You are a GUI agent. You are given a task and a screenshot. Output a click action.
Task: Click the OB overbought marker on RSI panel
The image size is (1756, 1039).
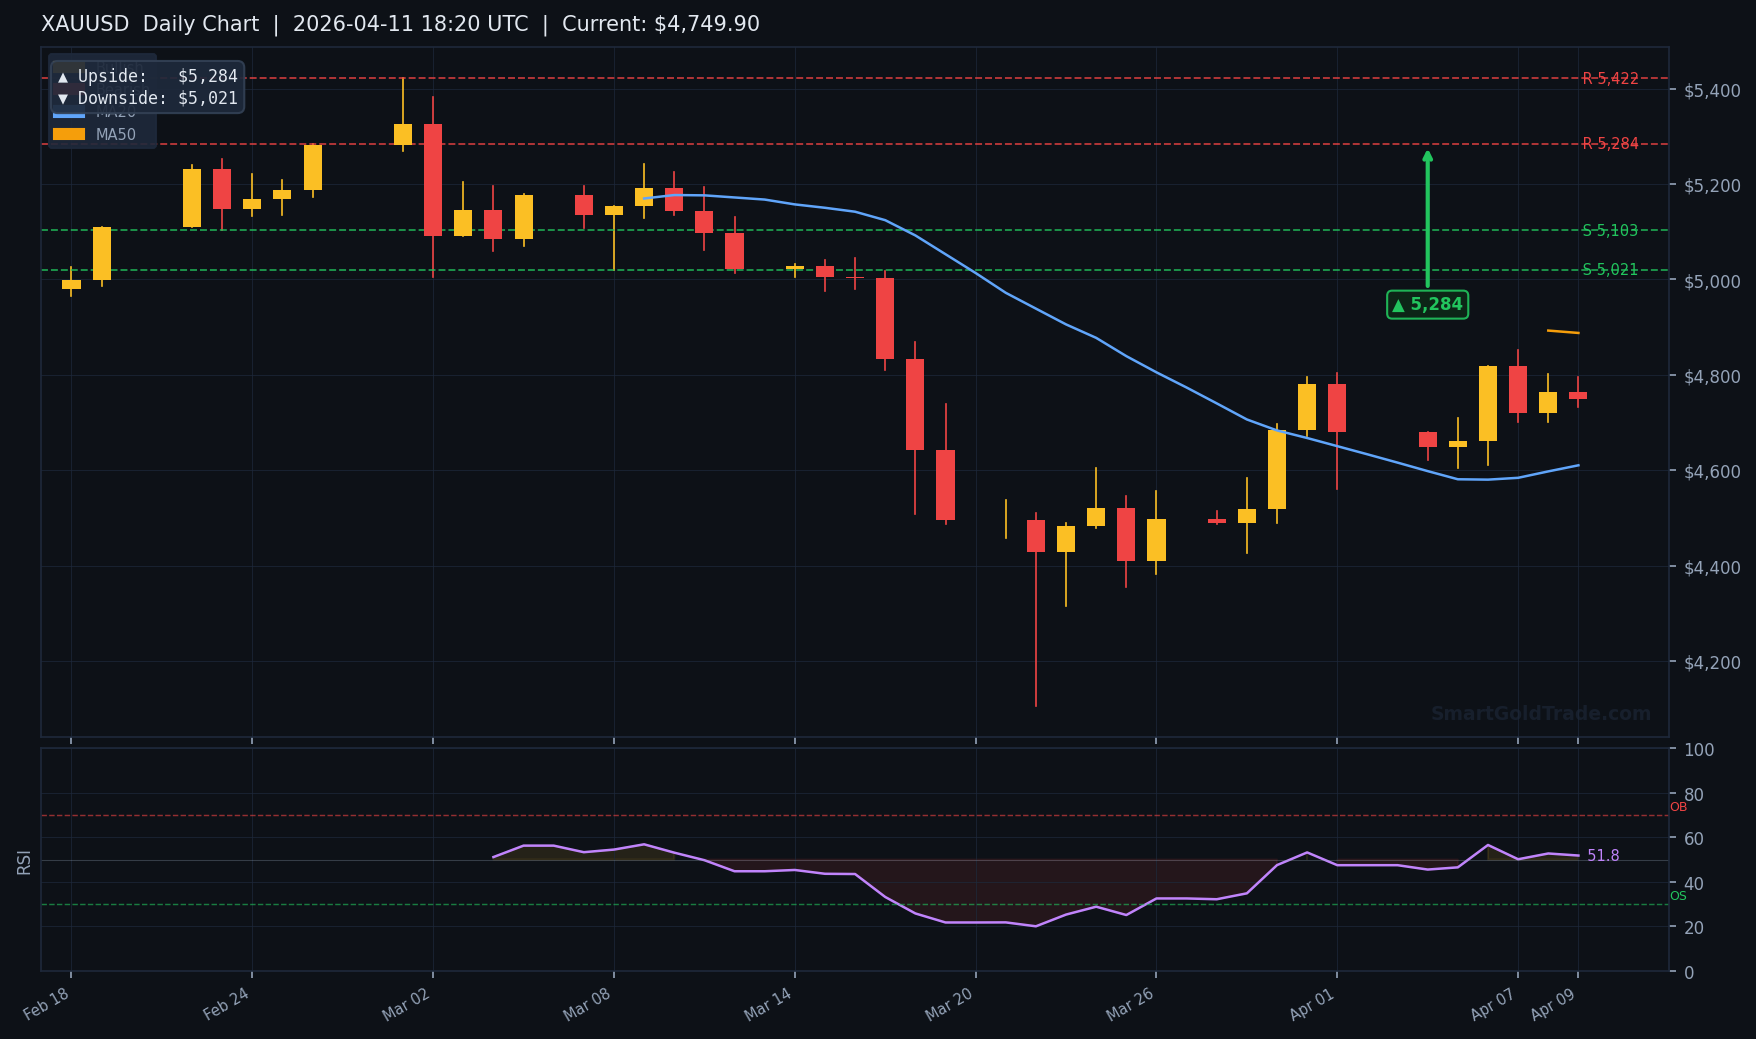[x=1680, y=806]
